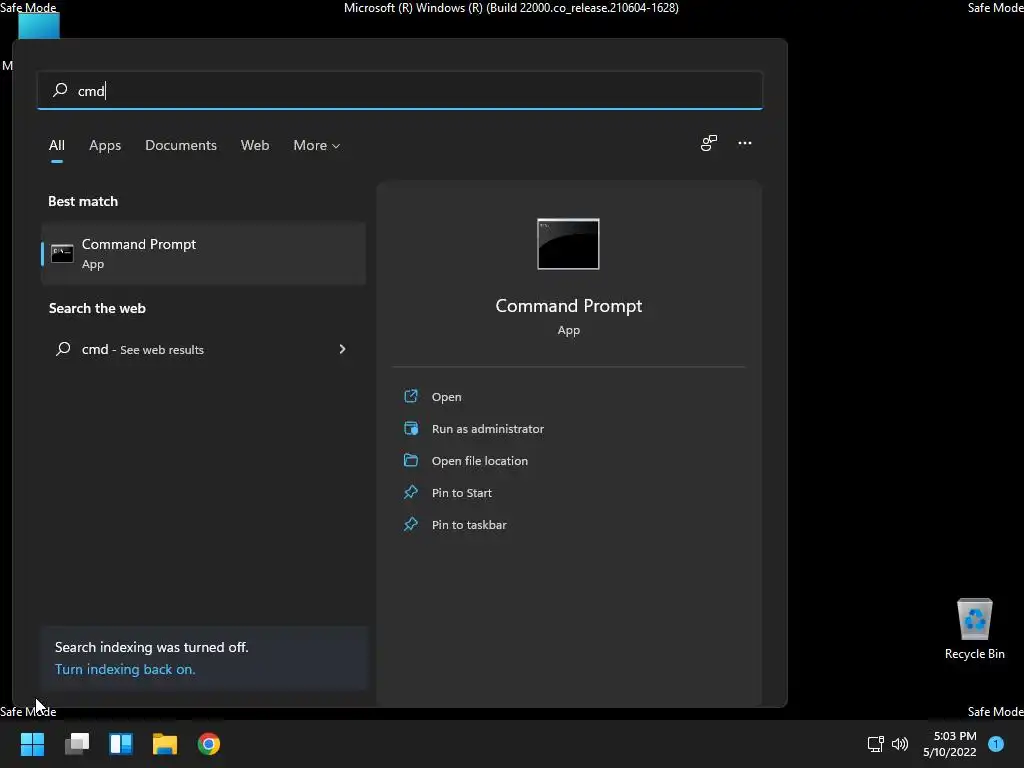Launch File Explorer from the taskbar
This screenshot has height=768, width=1024.
click(165, 744)
